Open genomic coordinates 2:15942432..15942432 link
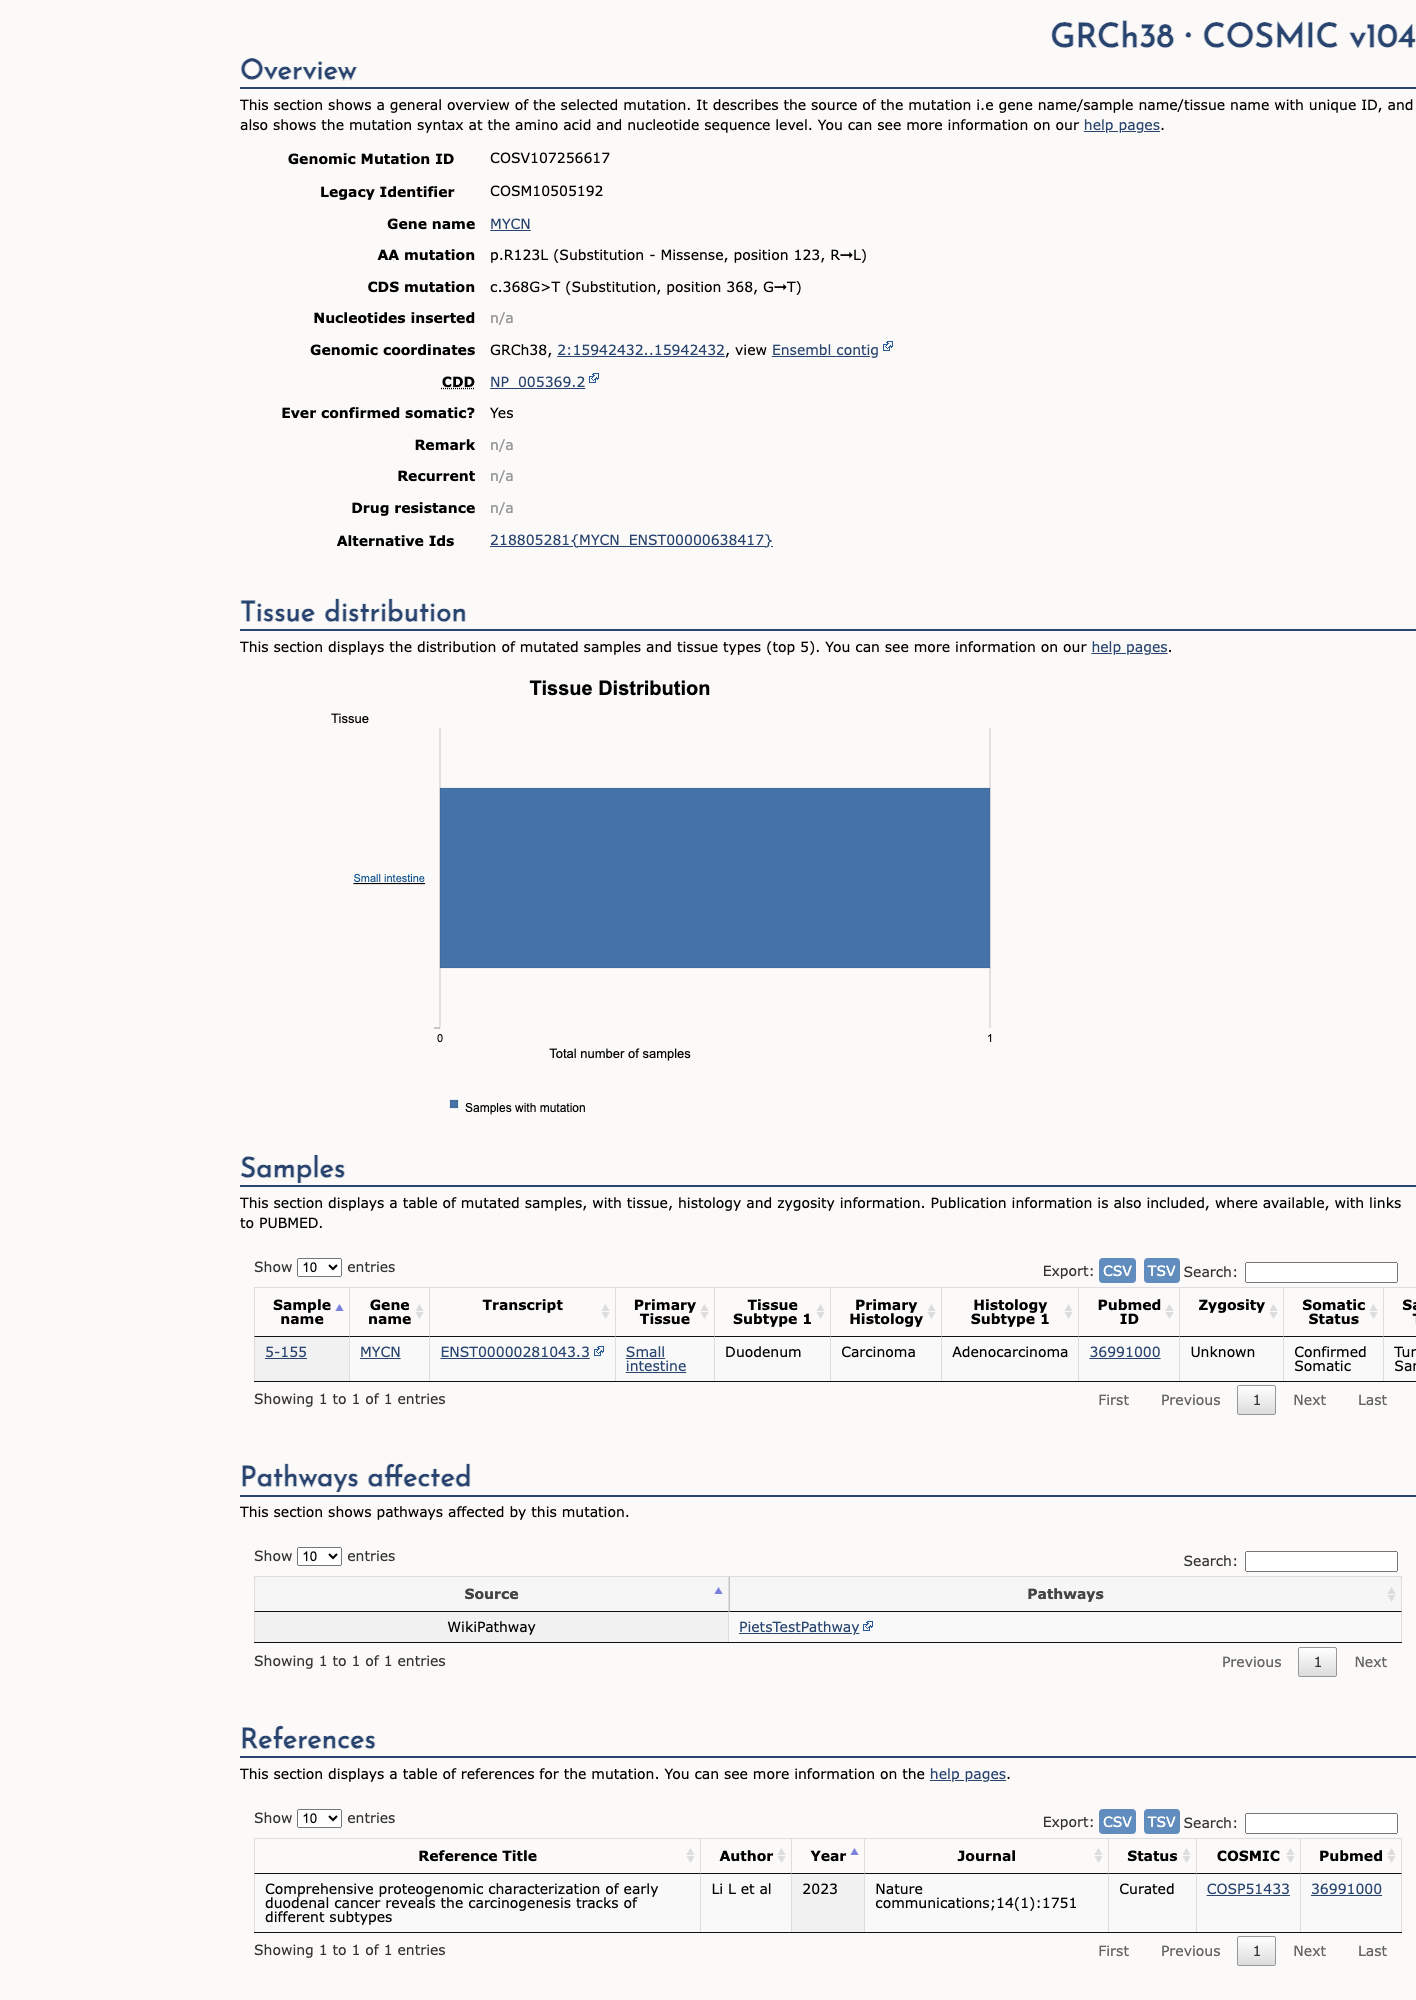Image resolution: width=1416 pixels, height=2000 pixels. click(x=641, y=350)
